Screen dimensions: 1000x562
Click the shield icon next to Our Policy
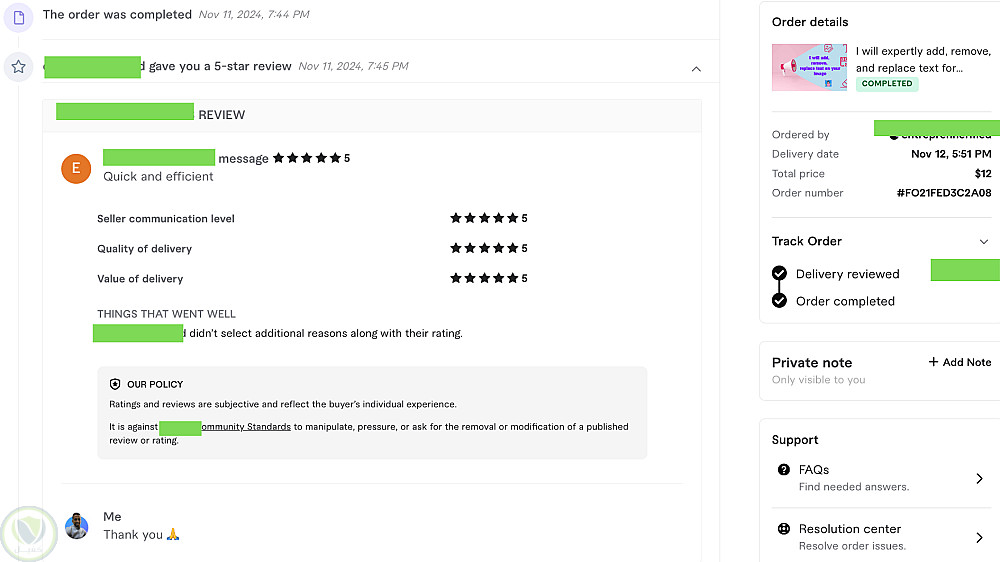click(115, 384)
